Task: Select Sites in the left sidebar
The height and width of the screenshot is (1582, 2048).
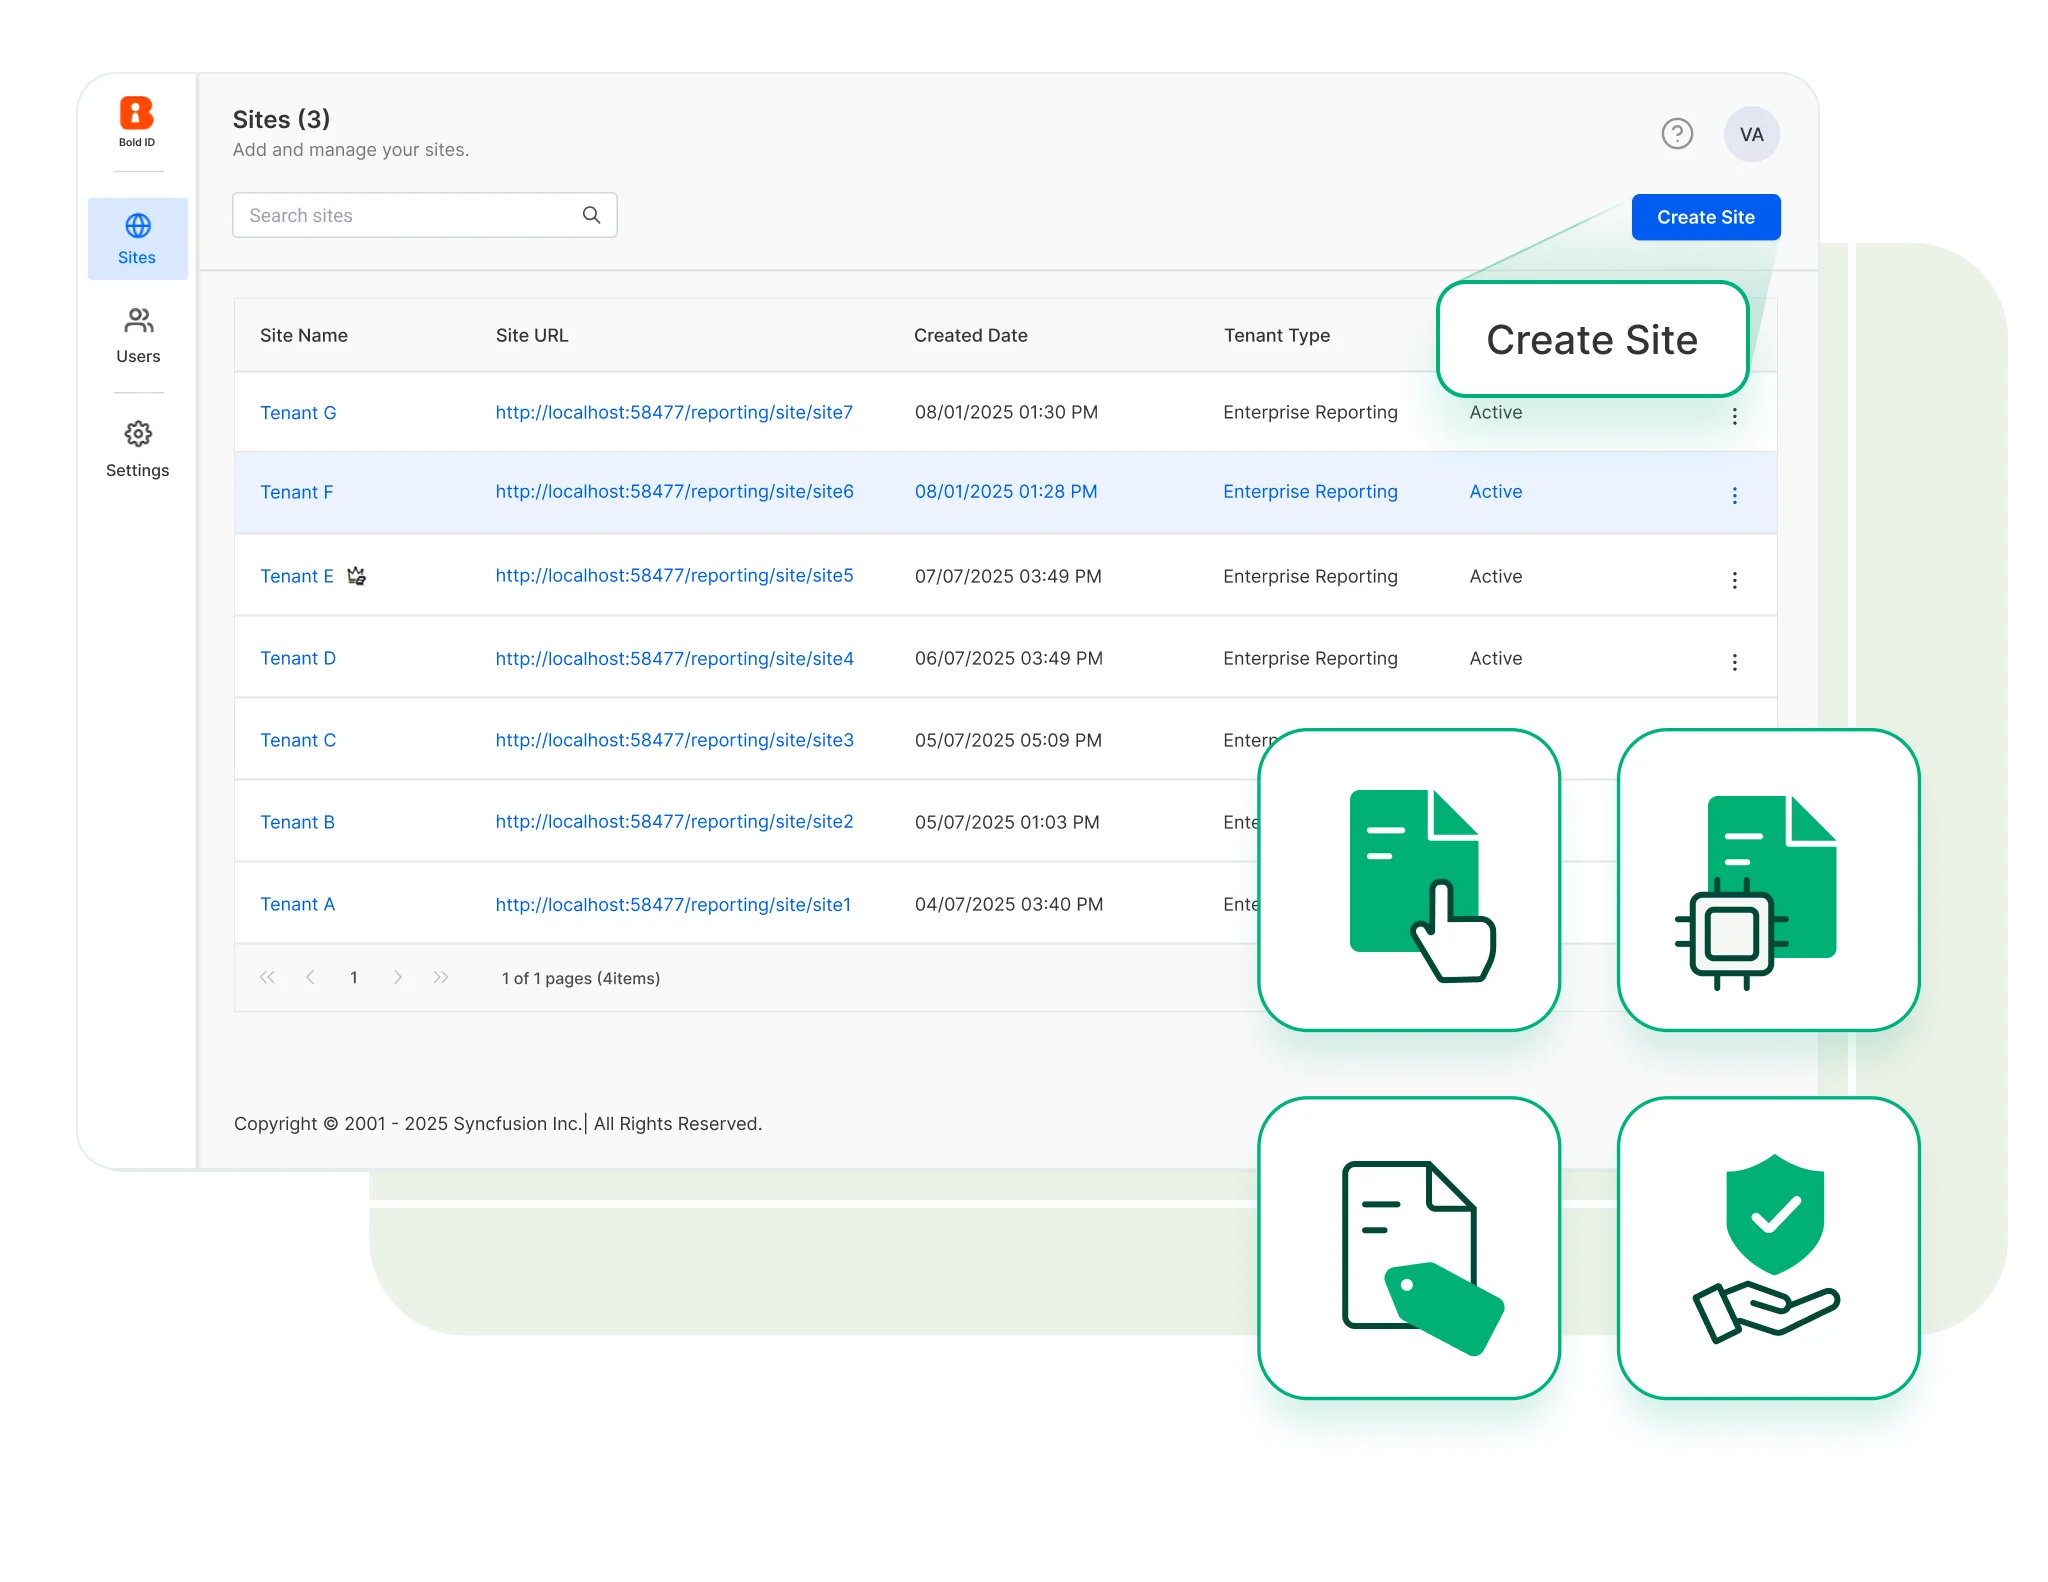Action: tap(137, 238)
